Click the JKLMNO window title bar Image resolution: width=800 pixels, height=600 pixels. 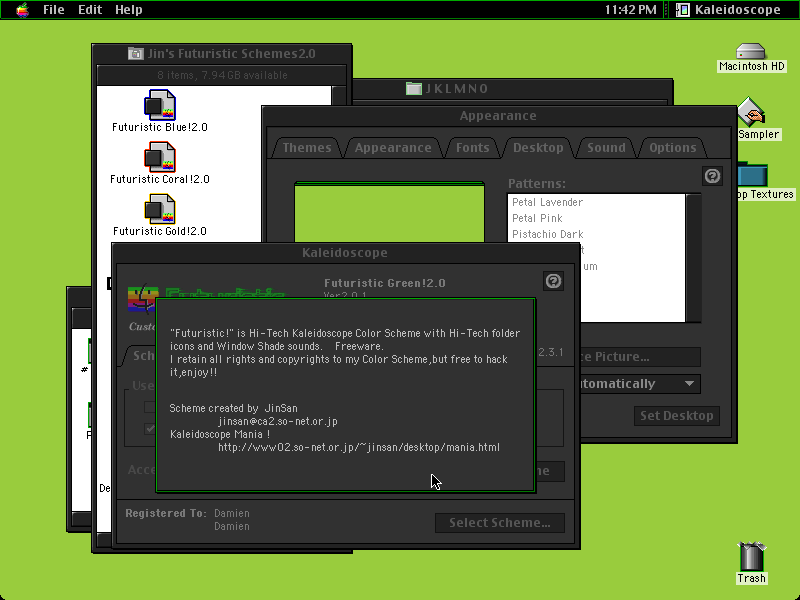point(512,89)
